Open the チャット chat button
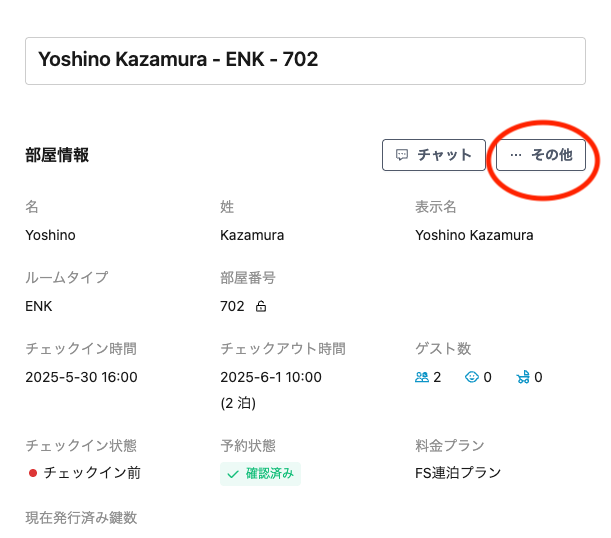The image size is (611, 538). pyautogui.click(x=434, y=155)
